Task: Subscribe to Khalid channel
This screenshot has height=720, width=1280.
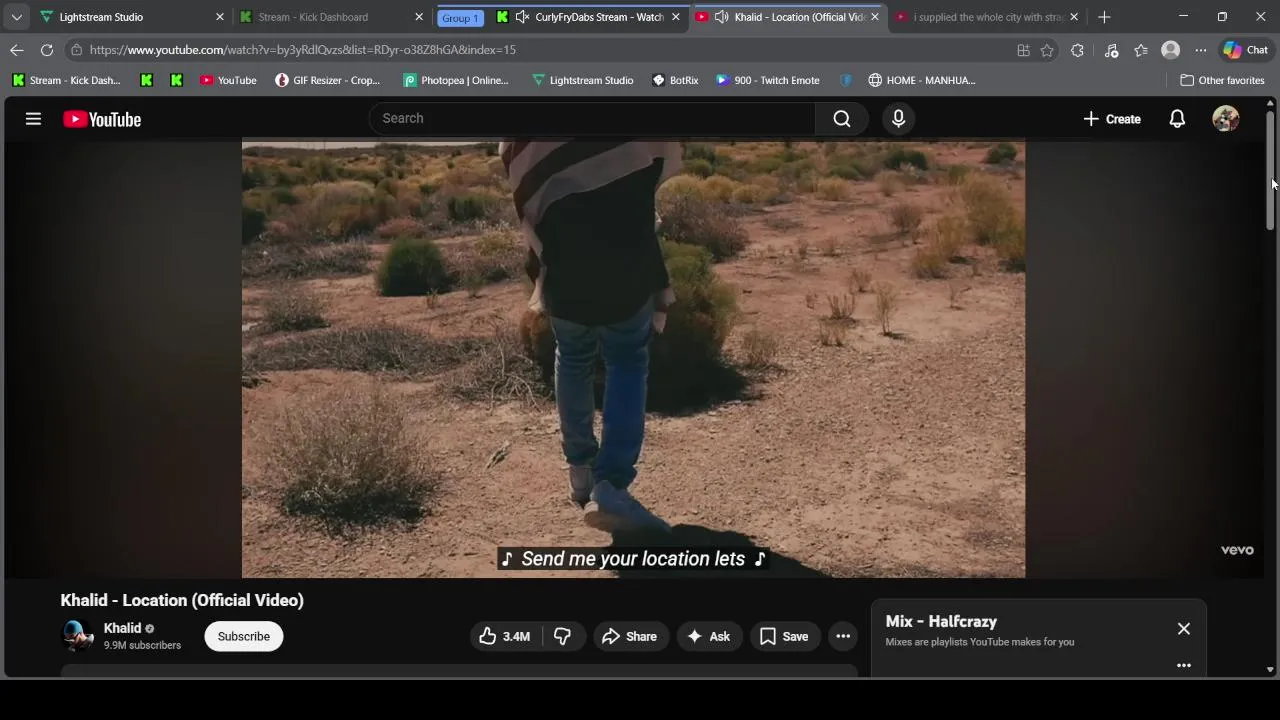Action: [244, 636]
